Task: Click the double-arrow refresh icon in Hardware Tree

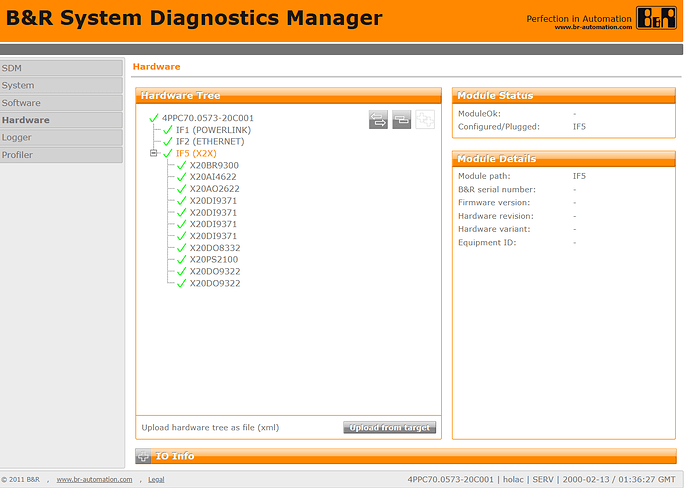Action: pyautogui.click(x=378, y=120)
